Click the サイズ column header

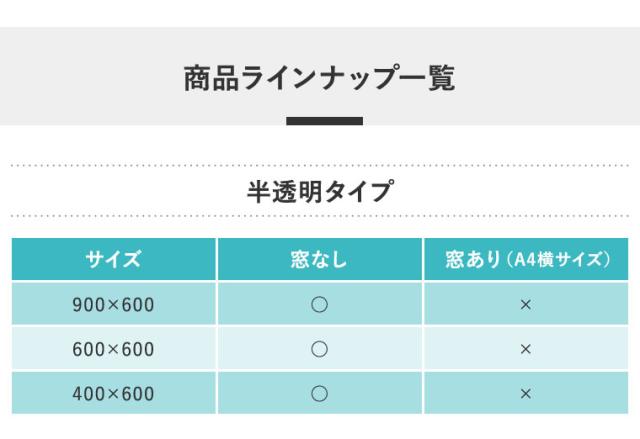(x=112, y=260)
